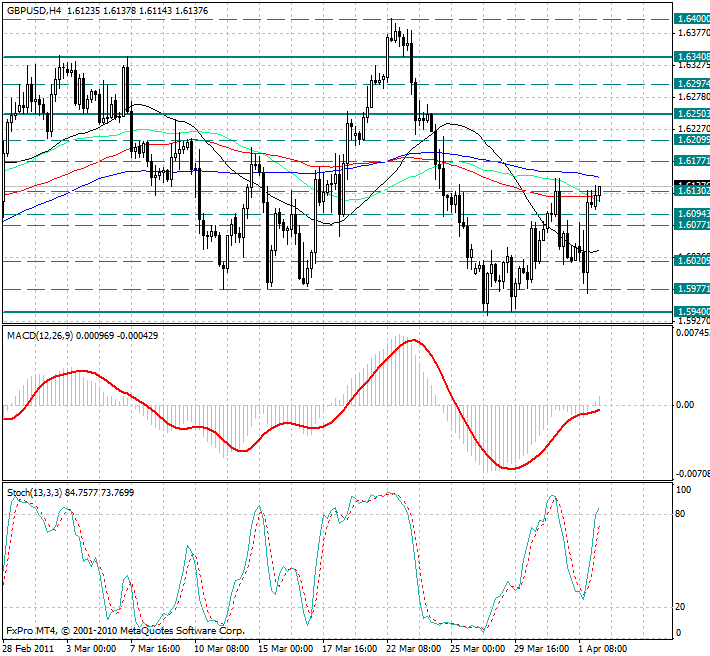The height and width of the screenshot is (656, 710).
Task: Click the 1.5927 price scale value
Action: [693, 321]
